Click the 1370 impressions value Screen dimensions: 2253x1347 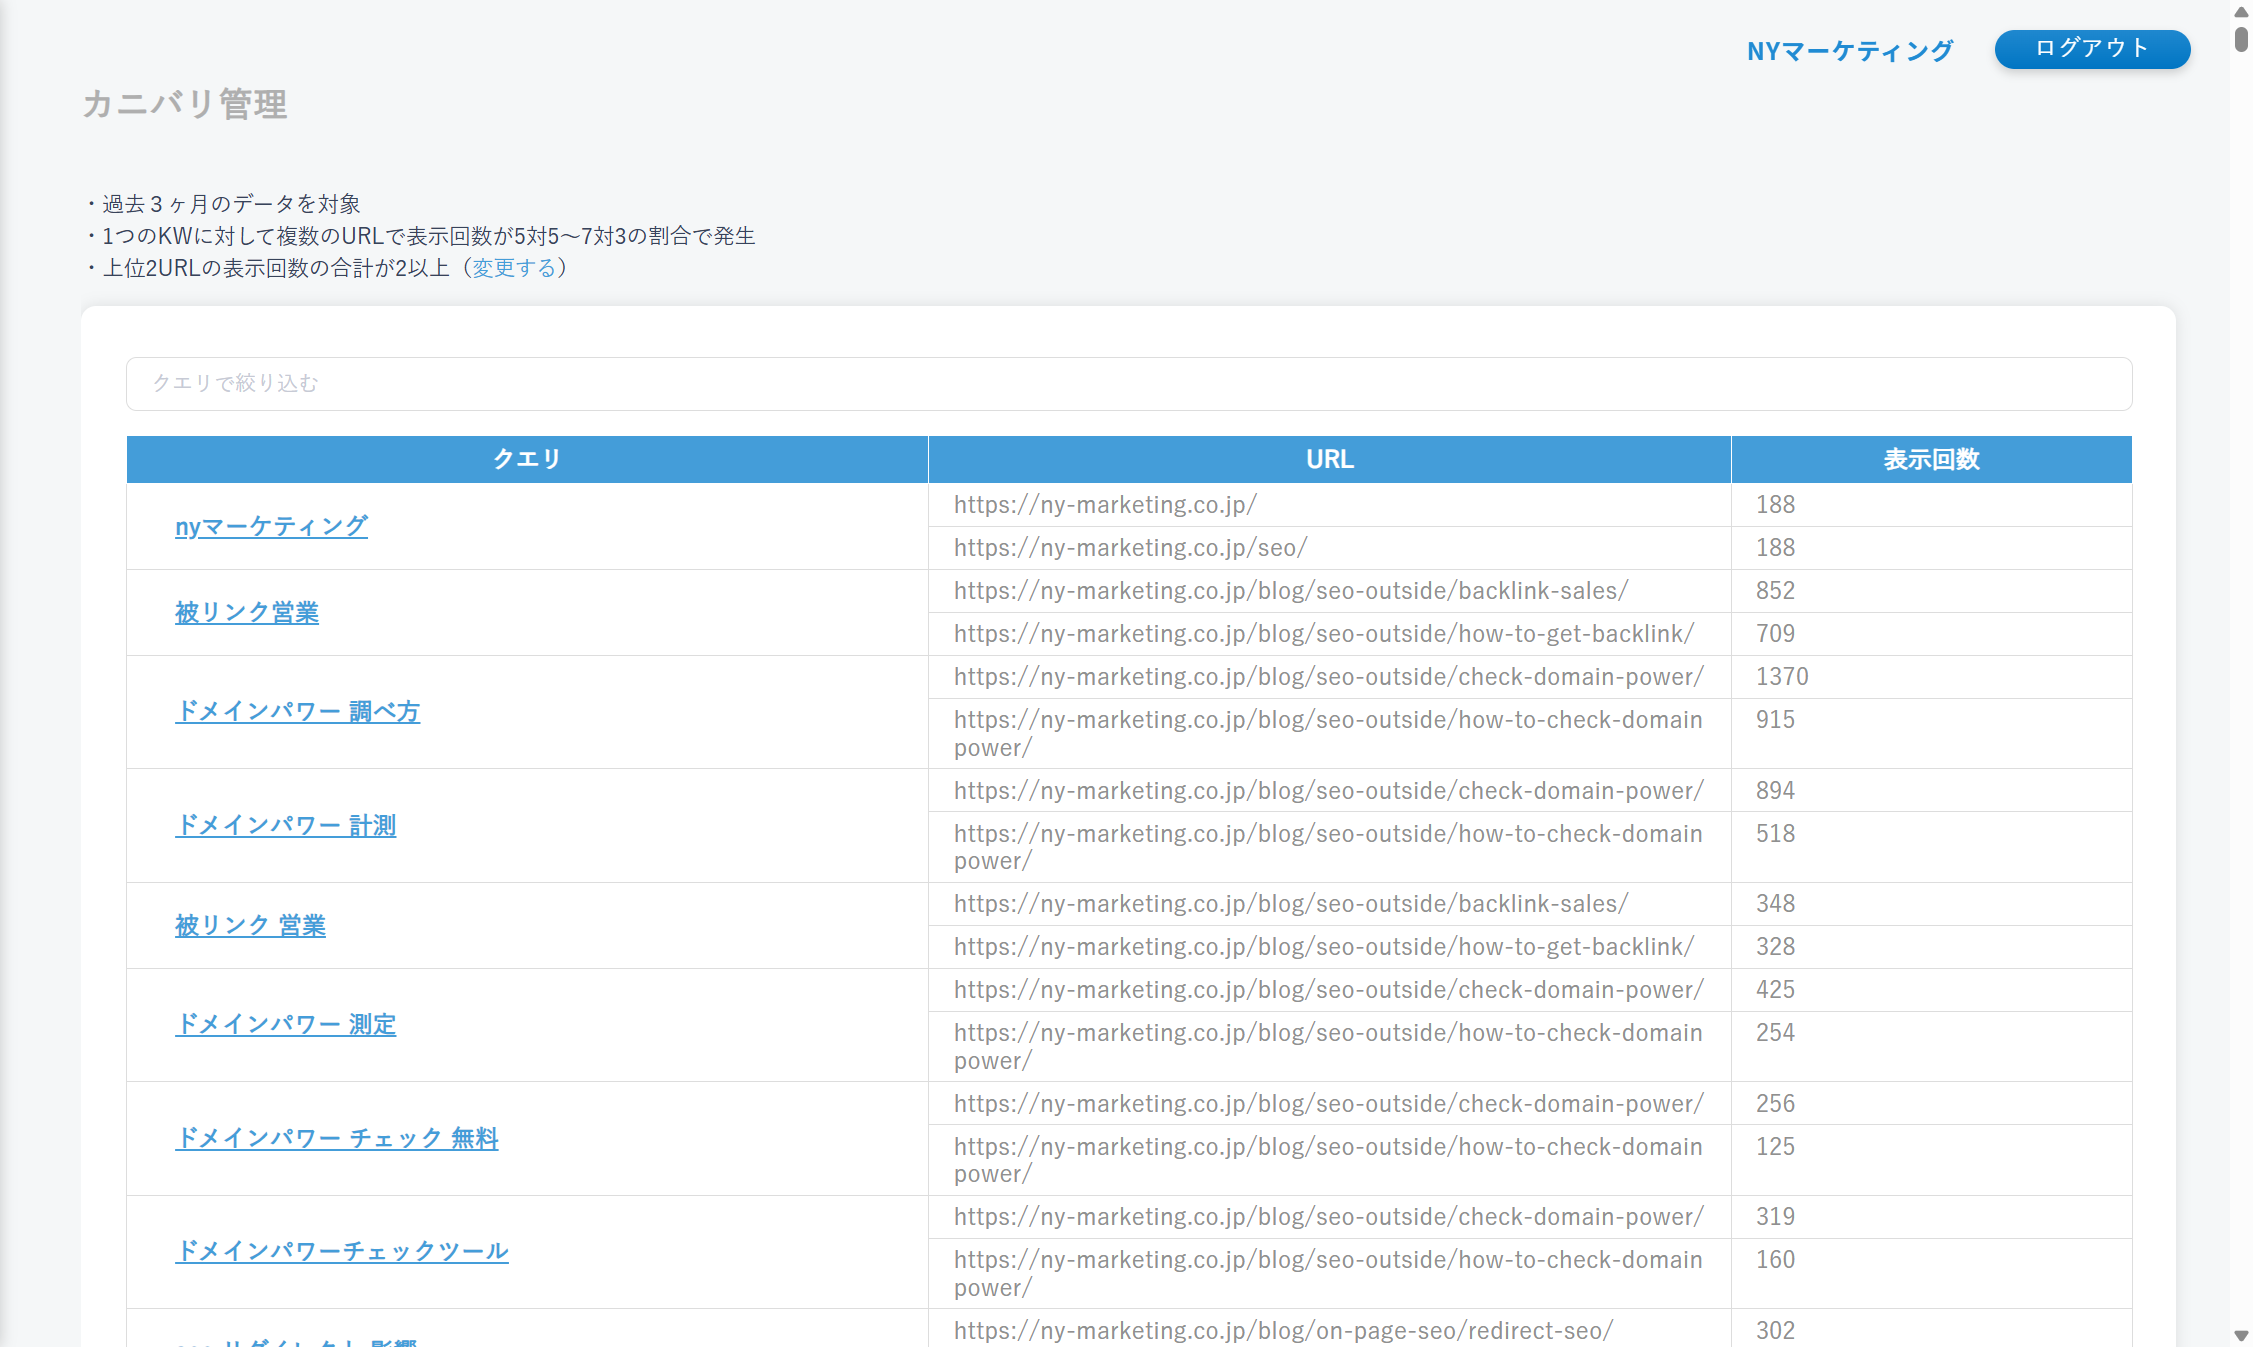click(x=1782, y=677)
